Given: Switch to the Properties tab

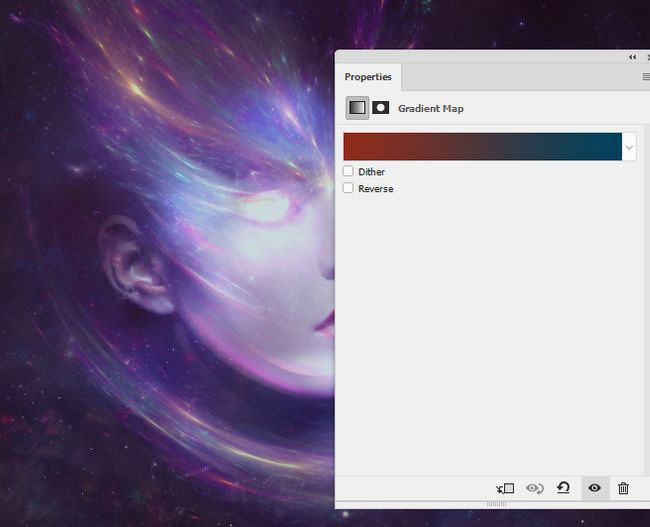Looking at the screenshot, I should (368, 77).
